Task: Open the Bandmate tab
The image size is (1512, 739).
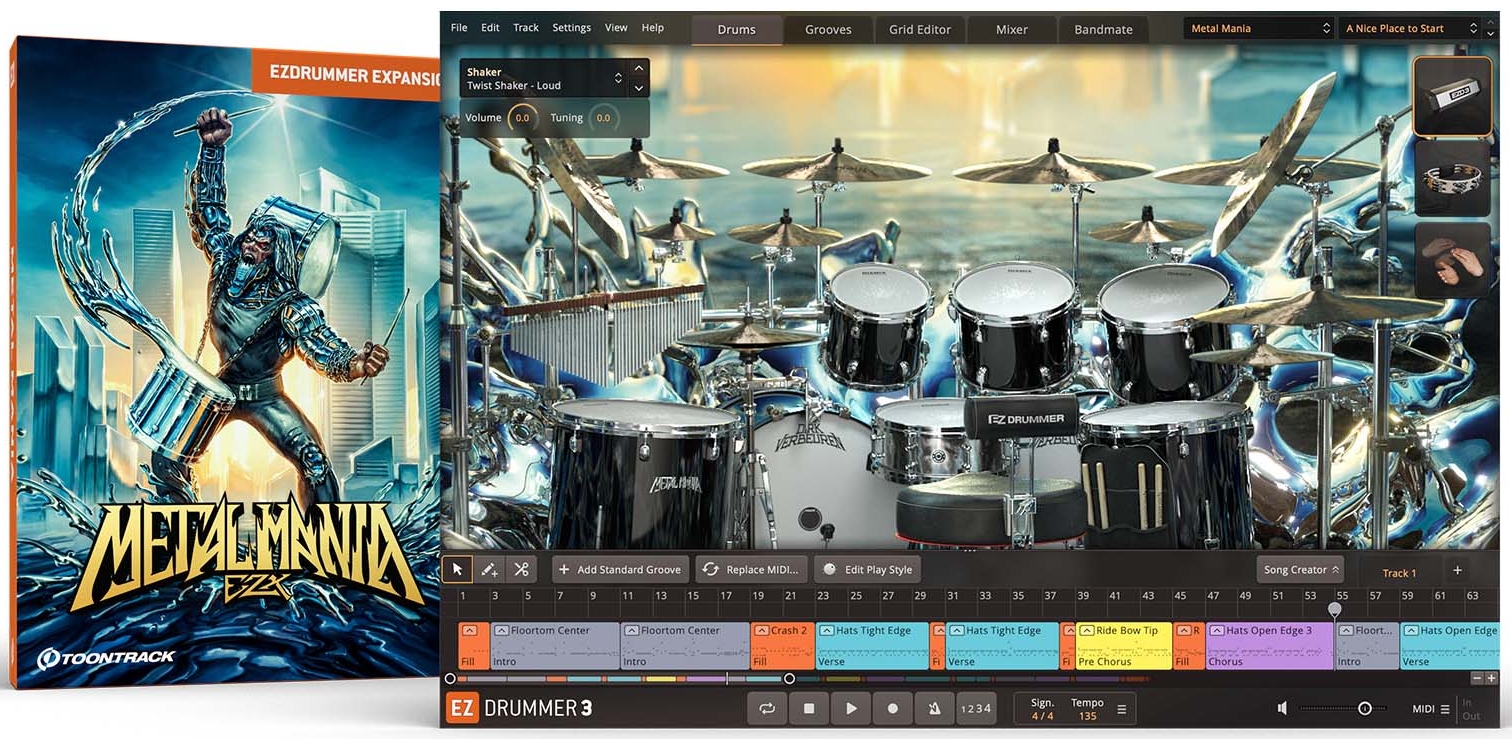Action: [1103, 29]
